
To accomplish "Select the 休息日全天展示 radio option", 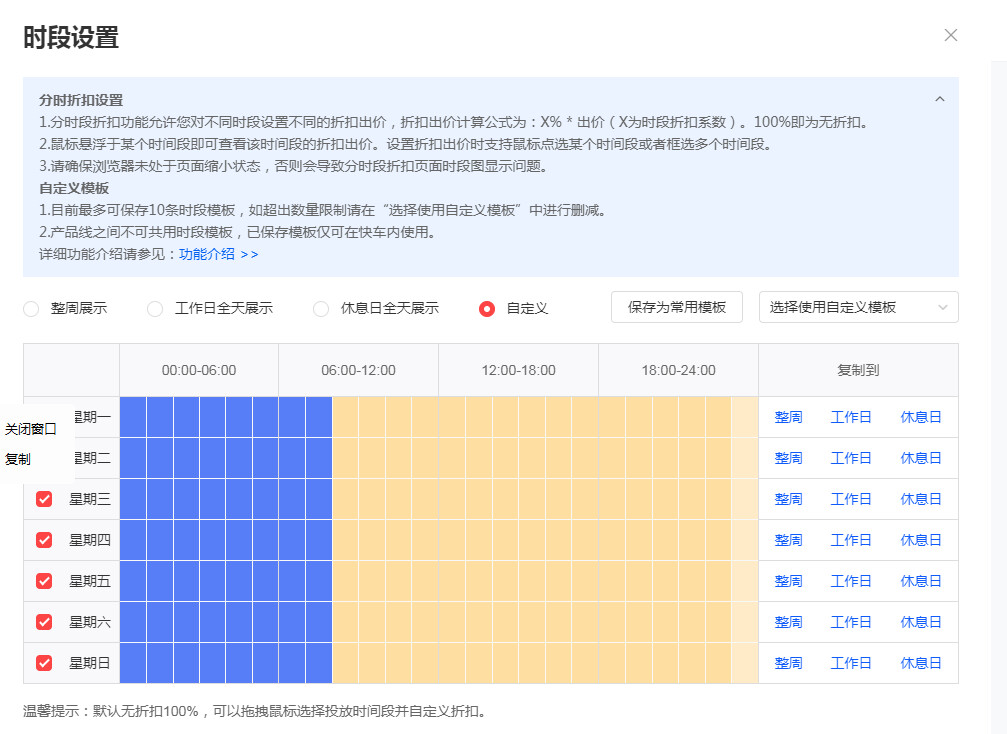I will (320, 308).
